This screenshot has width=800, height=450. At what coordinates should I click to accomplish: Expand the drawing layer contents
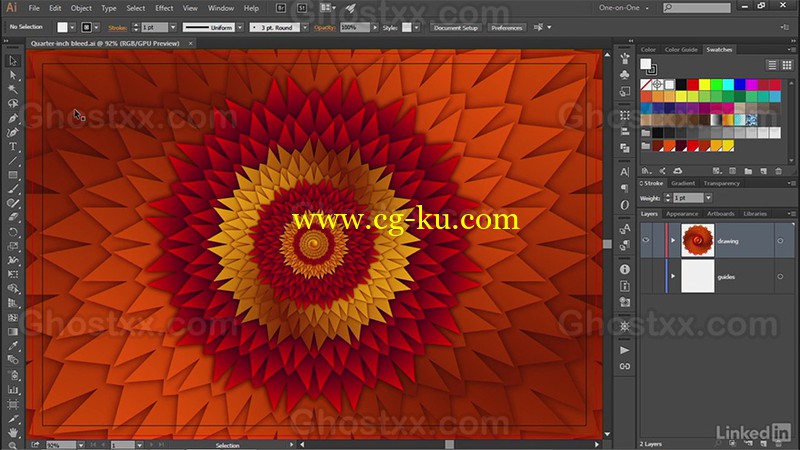click(673, 240)
